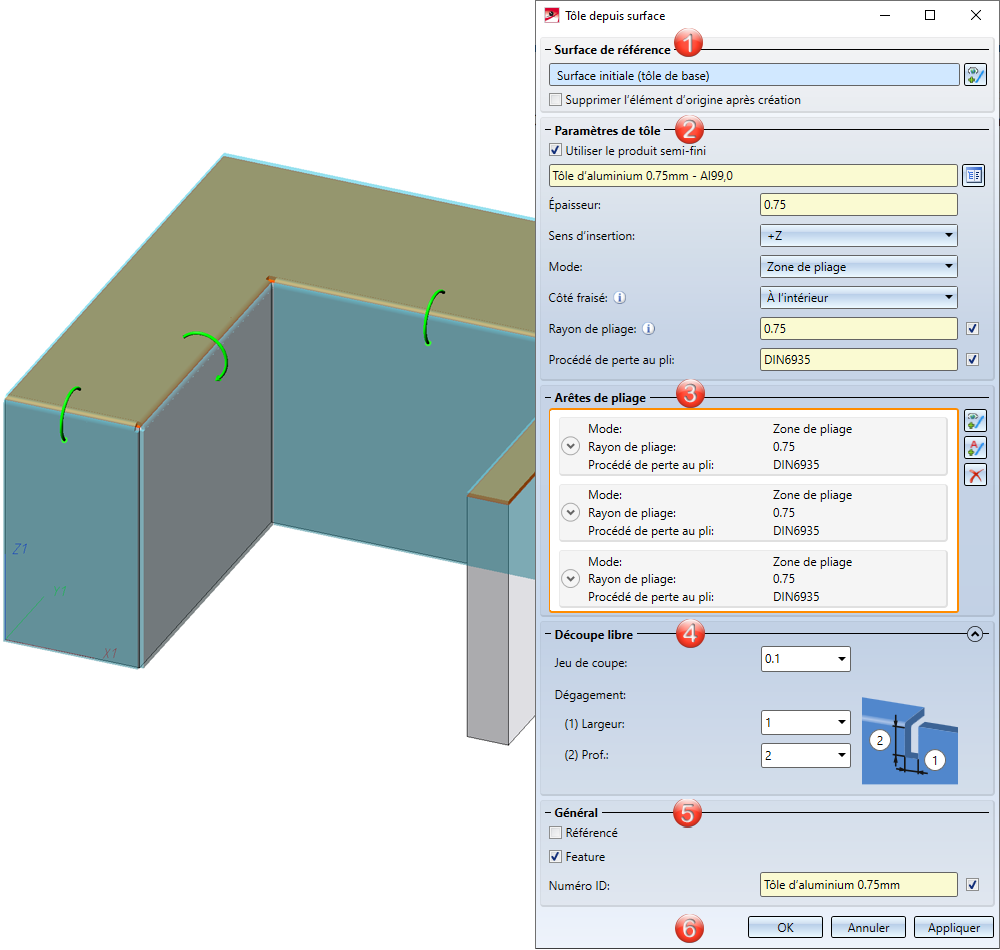
Task: Click the info icon beside Rayon de pliage
Action: coord(650,328)
